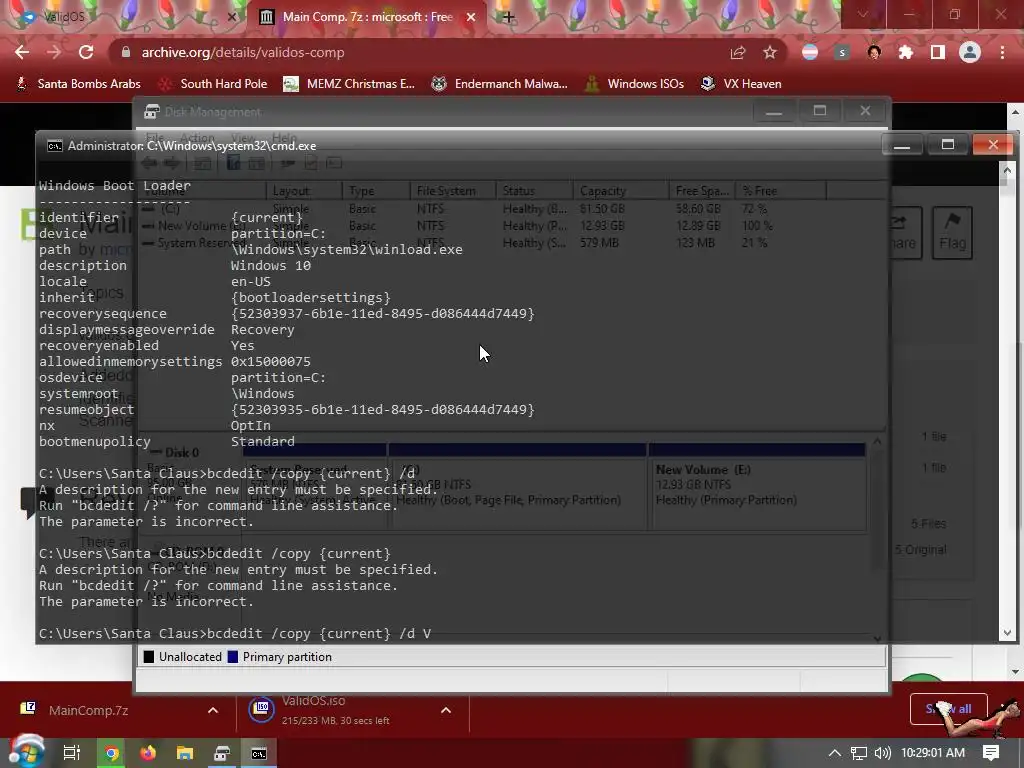Image resolution: width=1024 pixels, height=768 pixels.
Task: Open the Chrome profile avatar
Action: coord(970,52)
